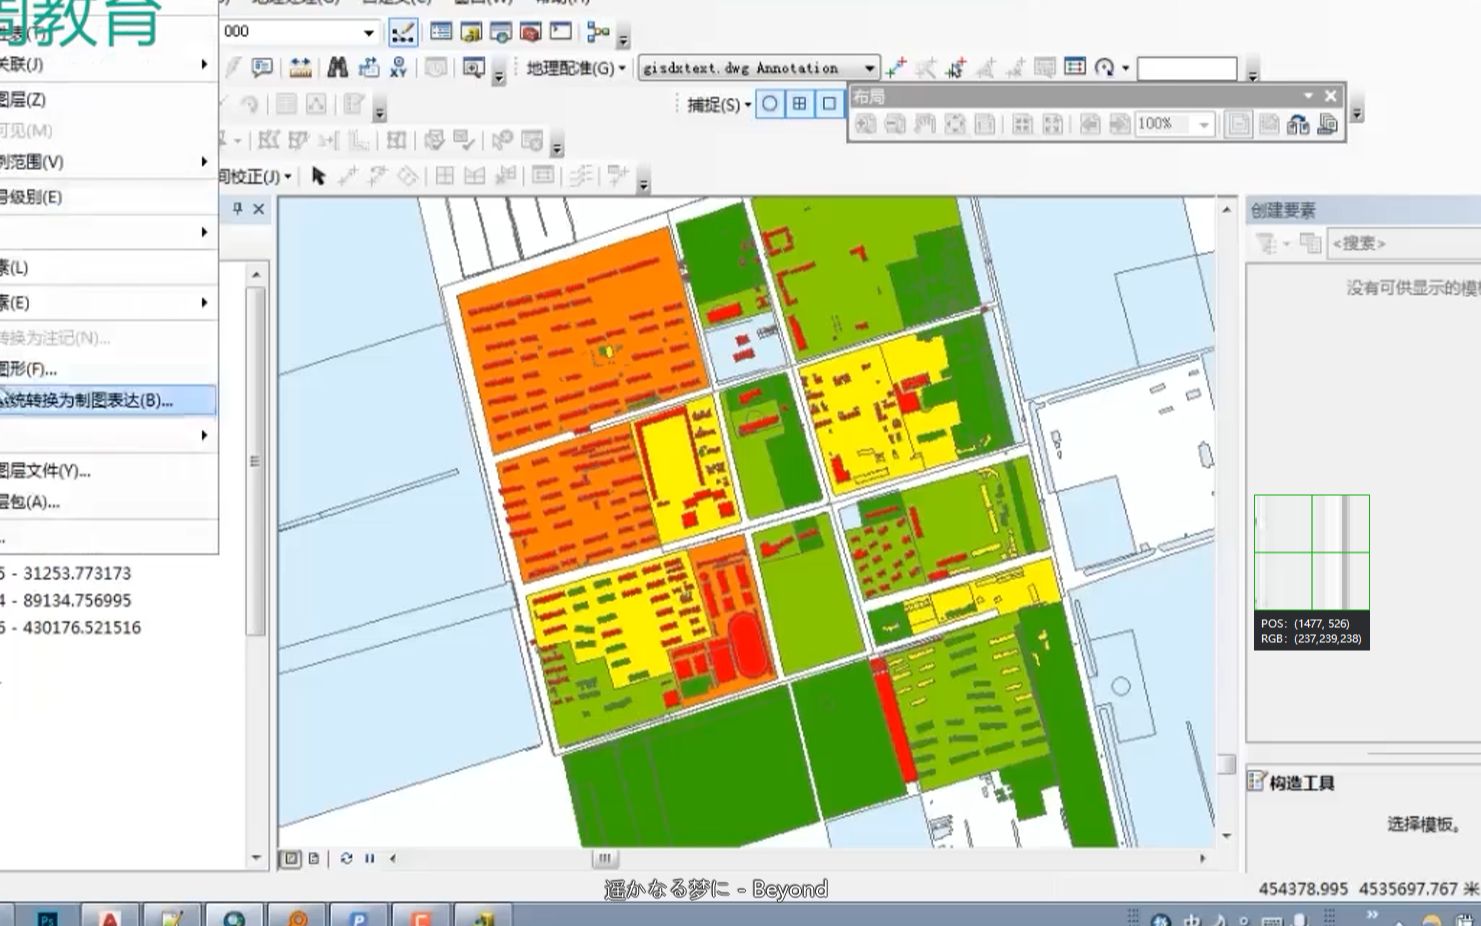Toggle point snapping circle button
1481x926 pixels.
769,103
